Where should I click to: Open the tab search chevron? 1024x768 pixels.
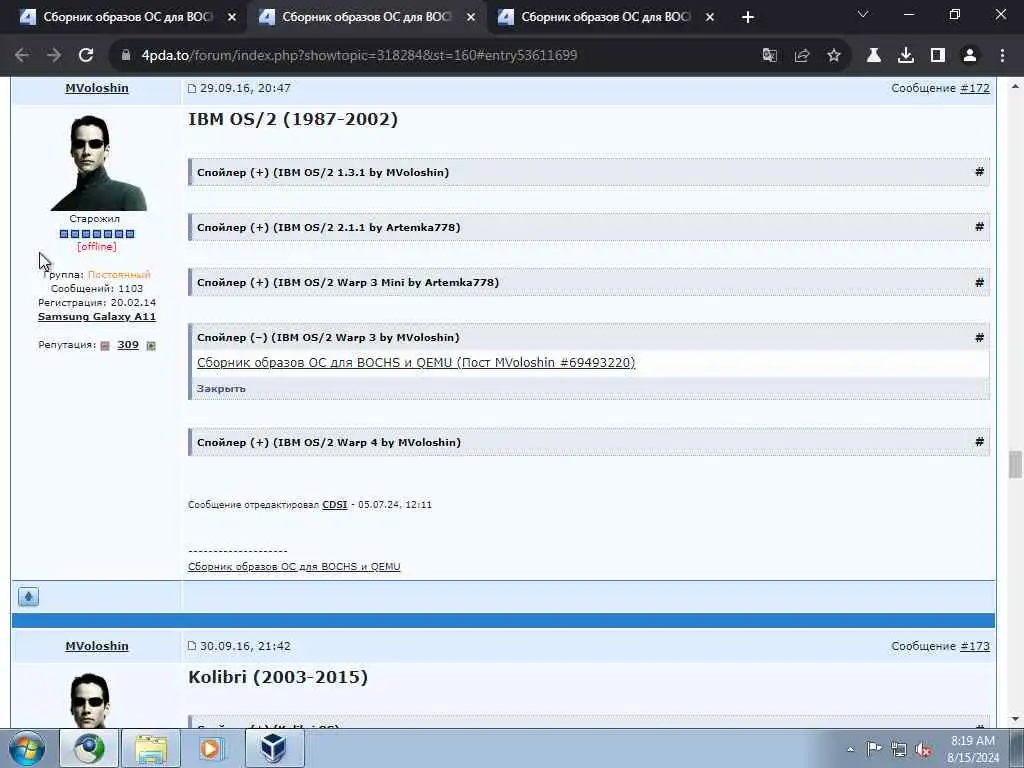tap(863, 14)
